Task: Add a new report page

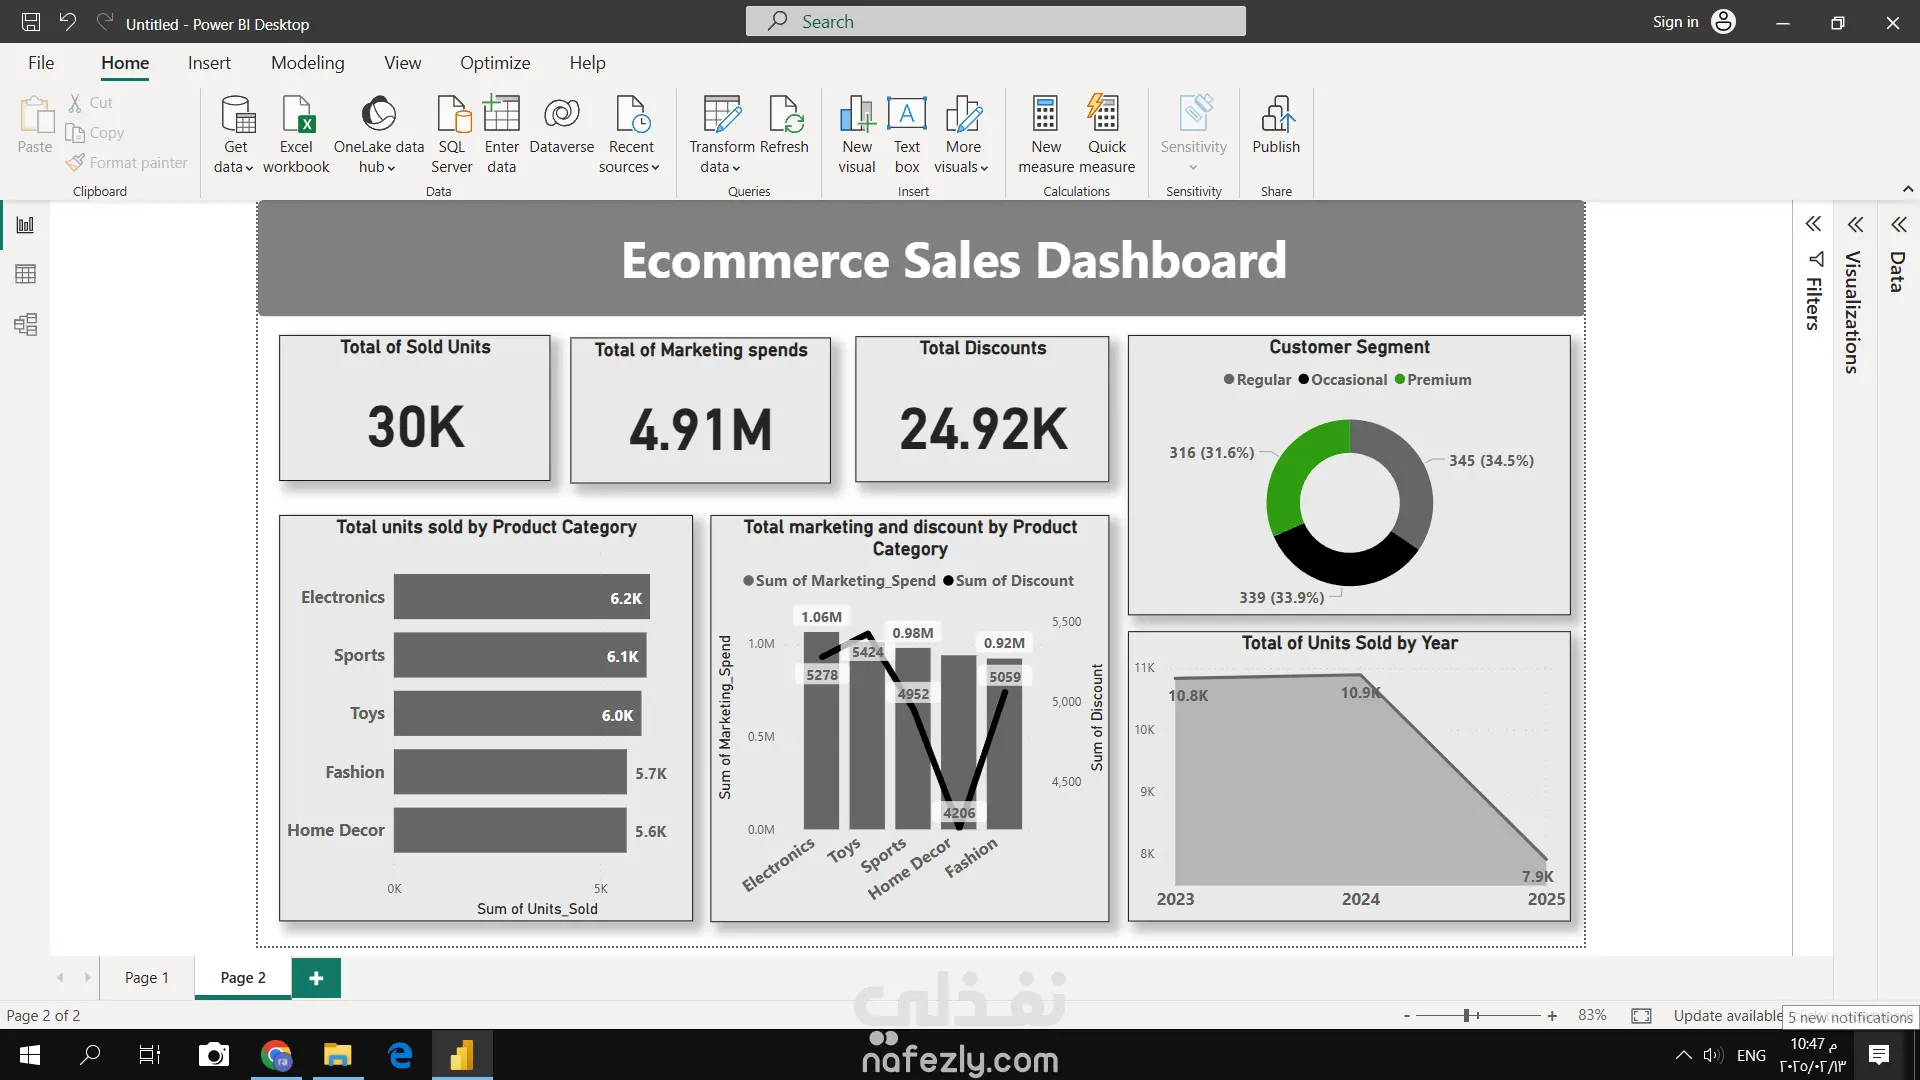Action: [316, 978]
